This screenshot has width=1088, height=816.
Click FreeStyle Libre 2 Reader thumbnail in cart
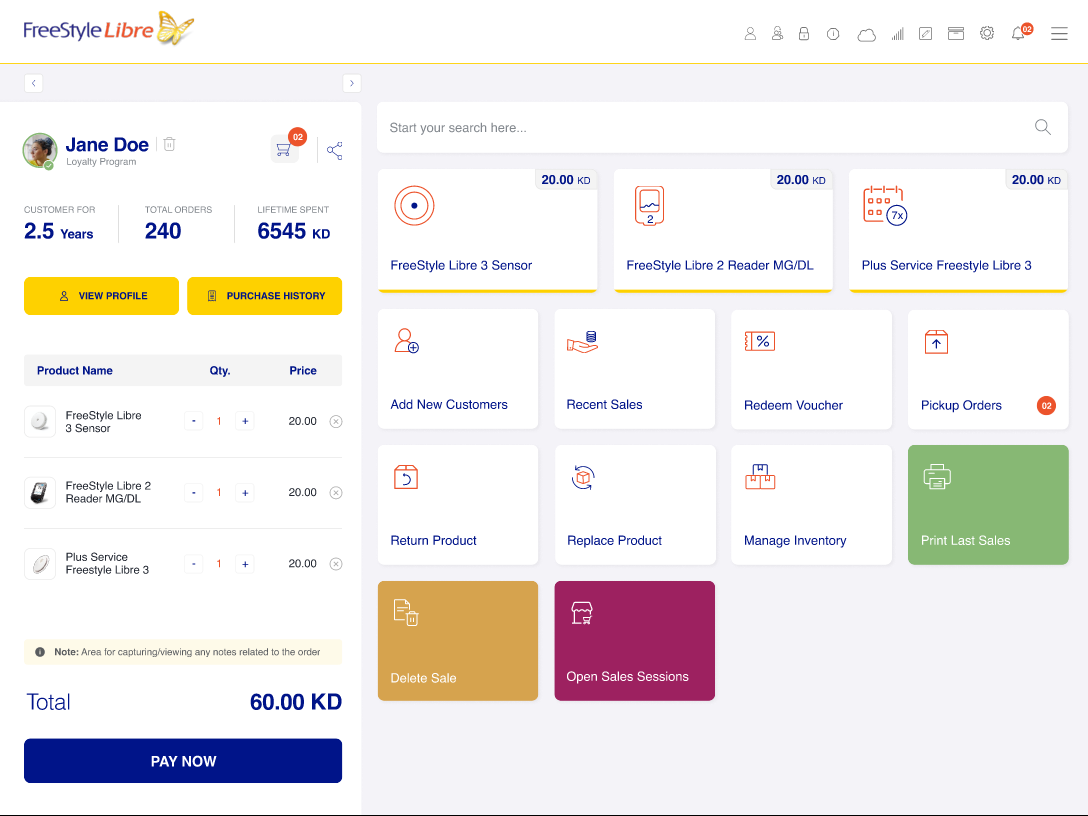(x=40, y=493)
